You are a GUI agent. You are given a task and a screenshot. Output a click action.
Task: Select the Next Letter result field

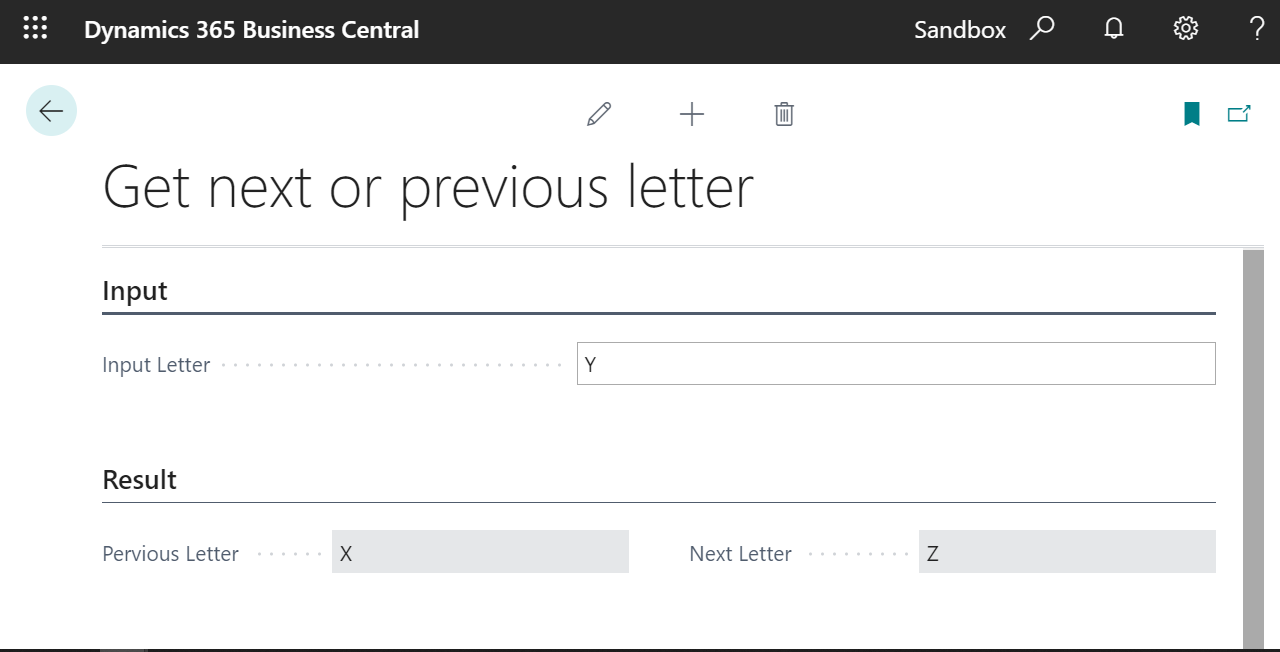click(x=1067, y=552)
